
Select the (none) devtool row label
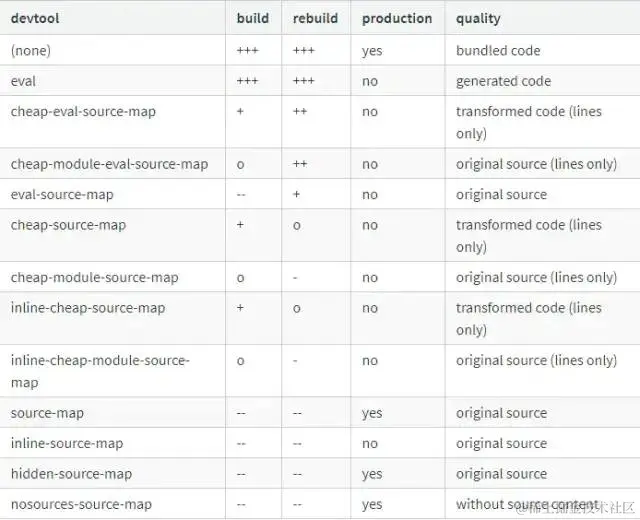tap(31, 51)
